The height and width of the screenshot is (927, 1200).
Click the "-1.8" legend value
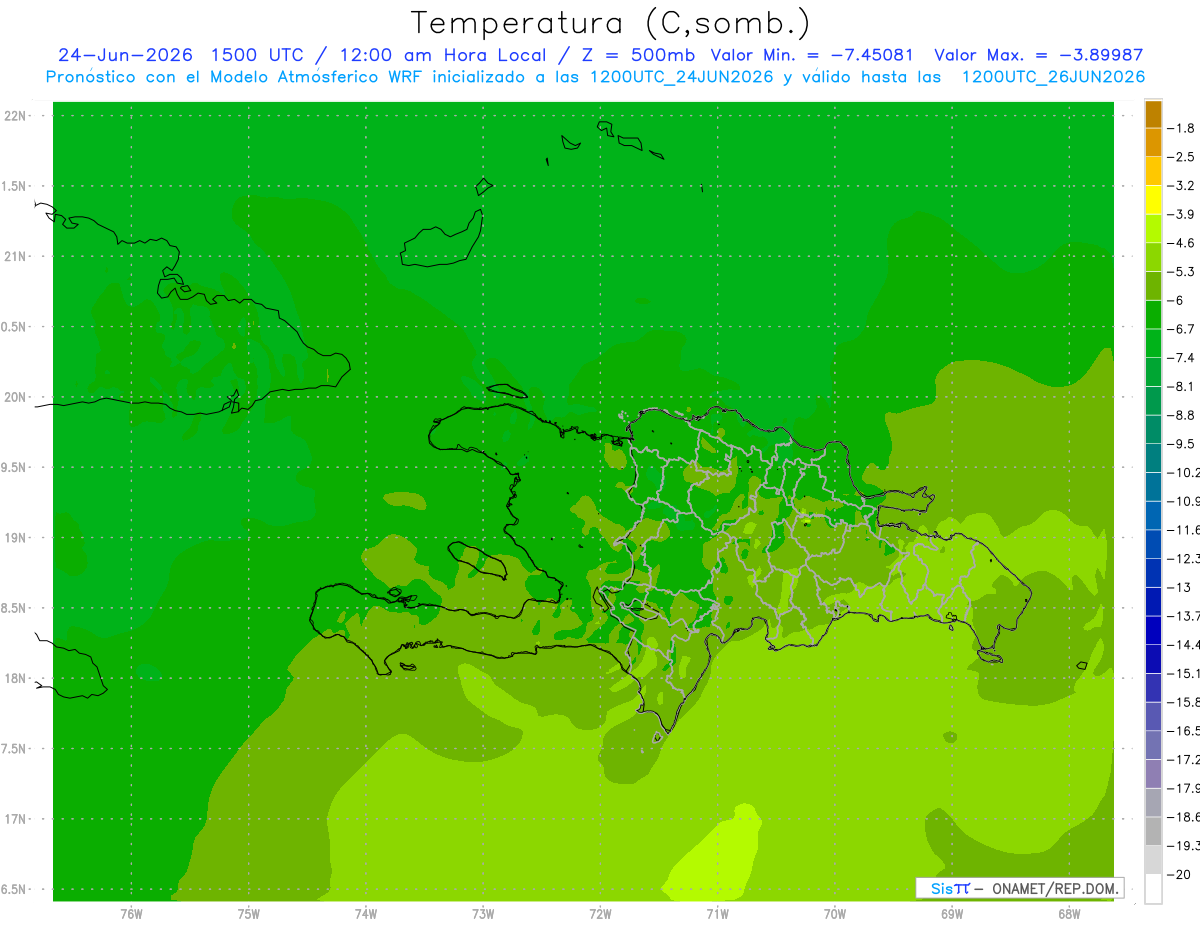point(1183,129)
